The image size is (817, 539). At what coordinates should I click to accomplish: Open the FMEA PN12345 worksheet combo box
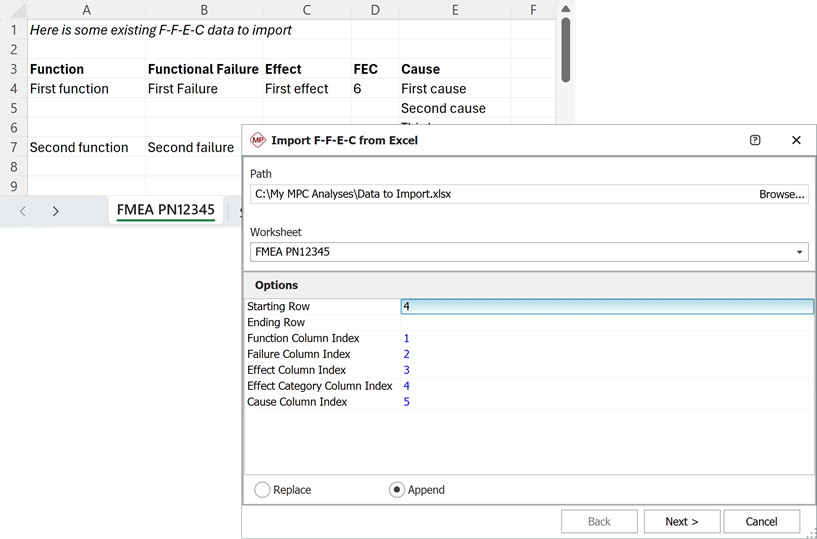[x=520, y=252]
